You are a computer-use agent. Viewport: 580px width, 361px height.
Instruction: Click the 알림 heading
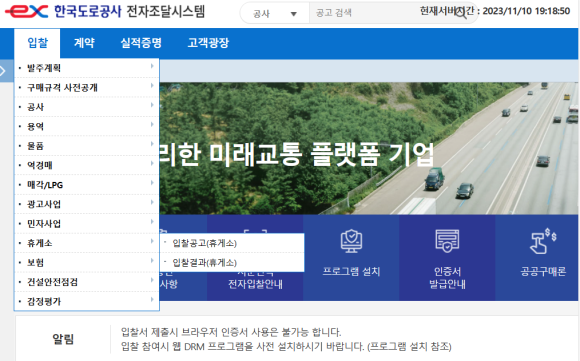(63, 339)
